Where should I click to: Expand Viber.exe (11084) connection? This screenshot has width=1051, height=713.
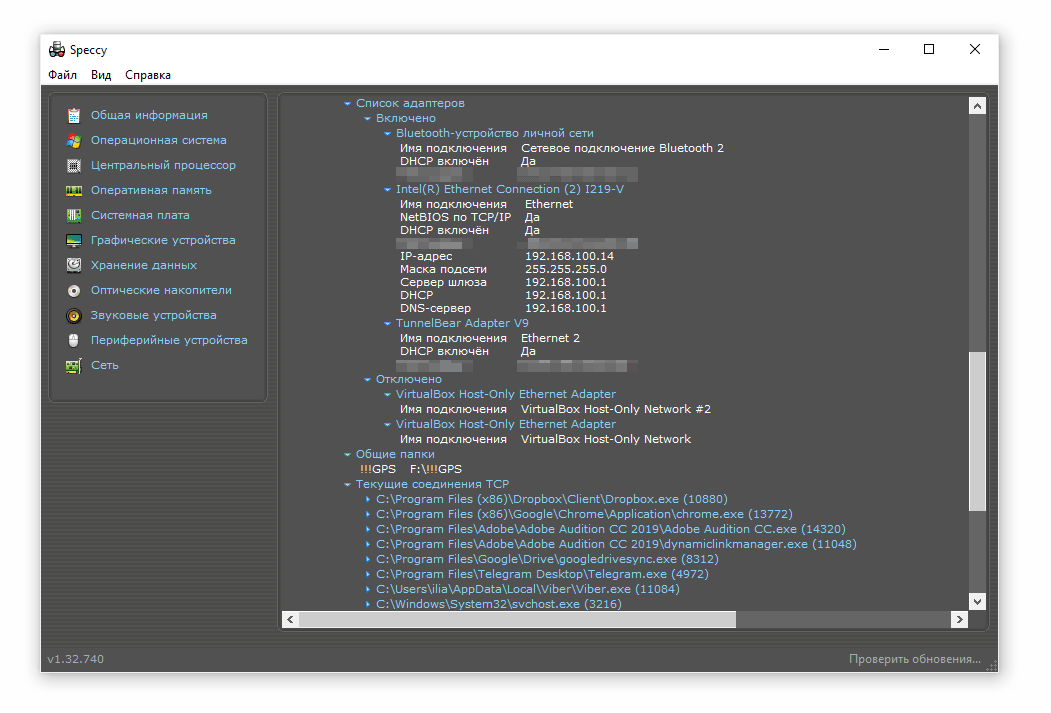click(x=368, y=589)
